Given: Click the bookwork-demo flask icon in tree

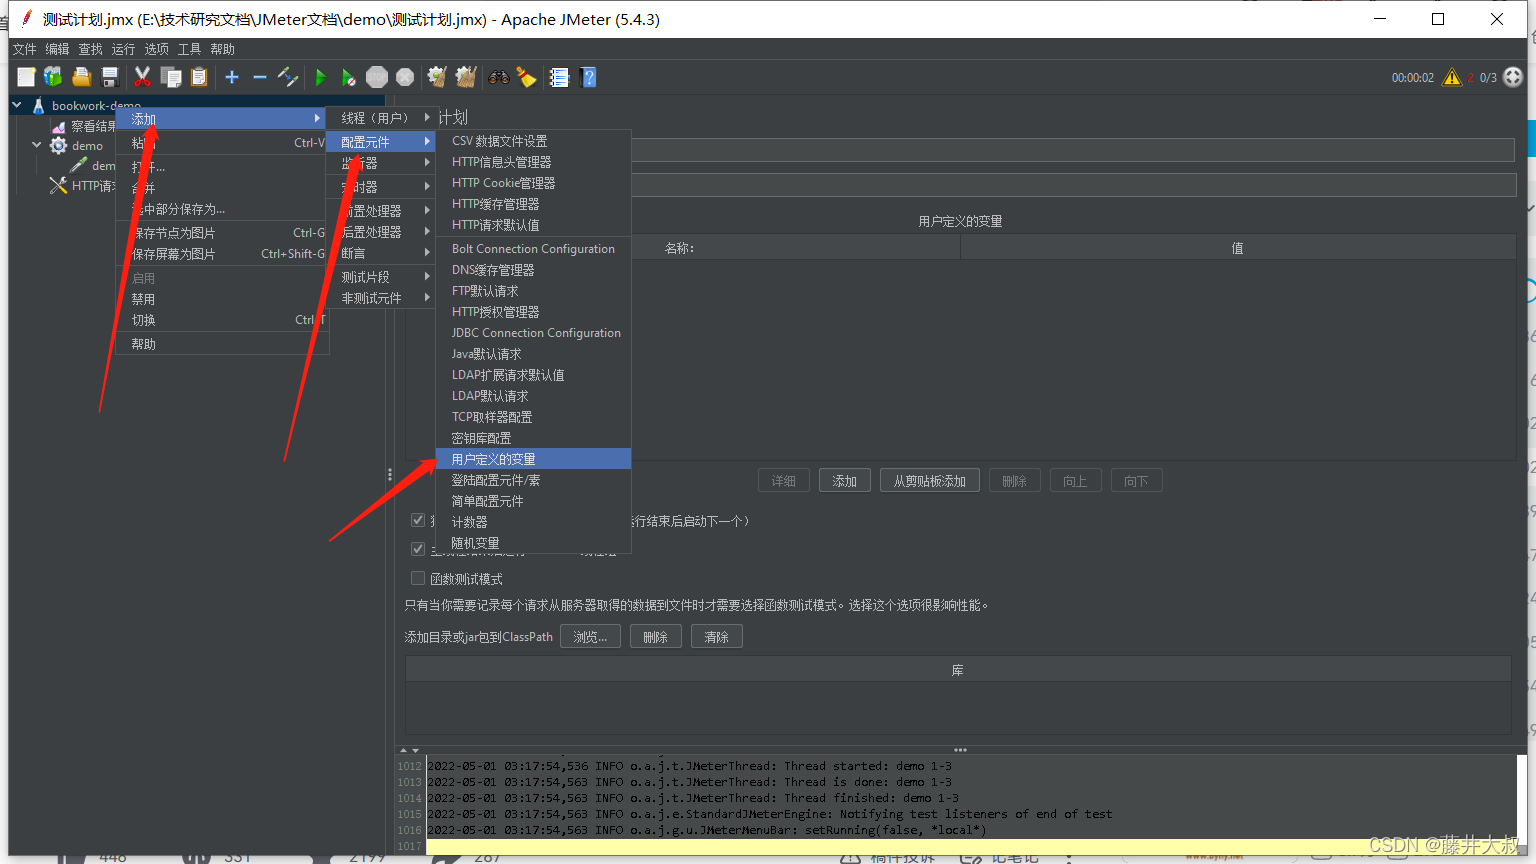Looking at the screenshot, I should 38,105.
